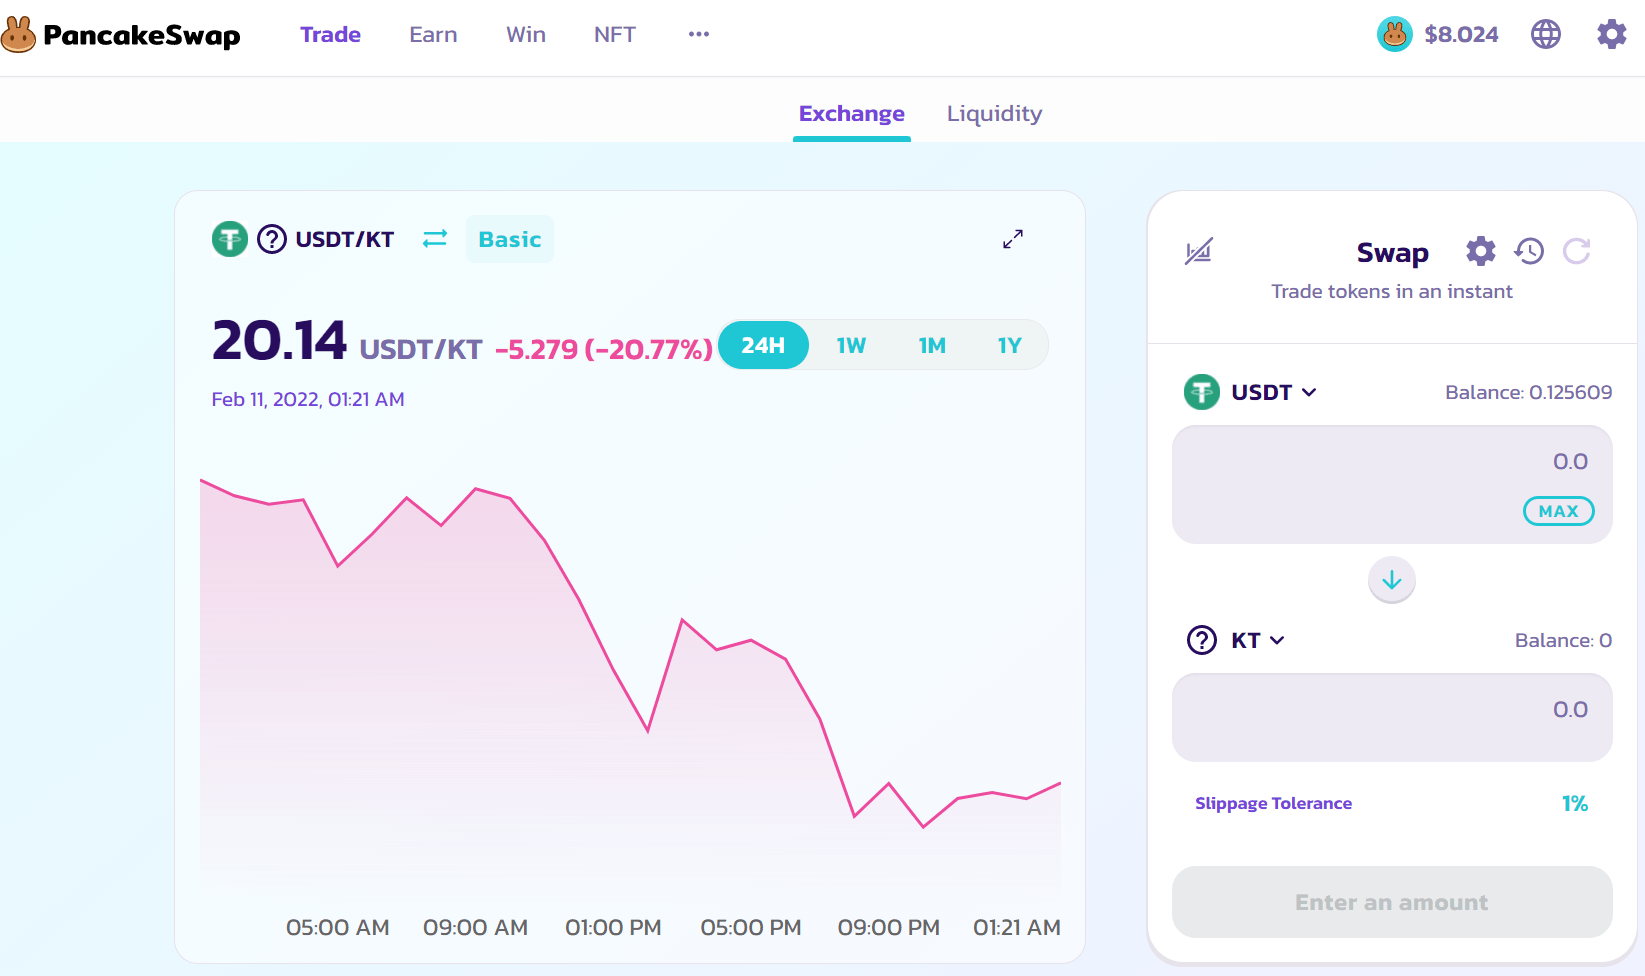Image resolution: width=1645 pixels, height=976 pixels.
Task: Click the PancakeSwap logo
Action: pyautogui.click(x=121, y=35)
